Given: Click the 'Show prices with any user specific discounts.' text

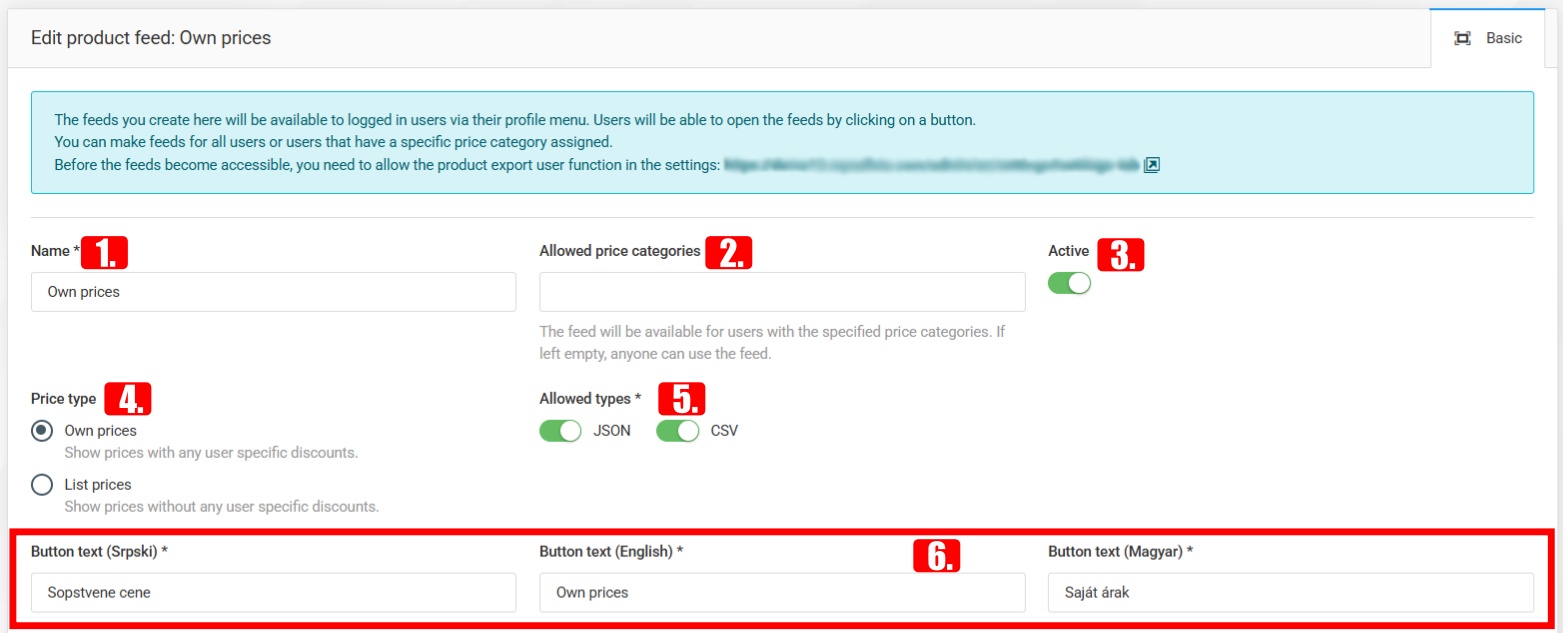Looking at the screenshot, I should pyautogui.click(x=211, y=453).
